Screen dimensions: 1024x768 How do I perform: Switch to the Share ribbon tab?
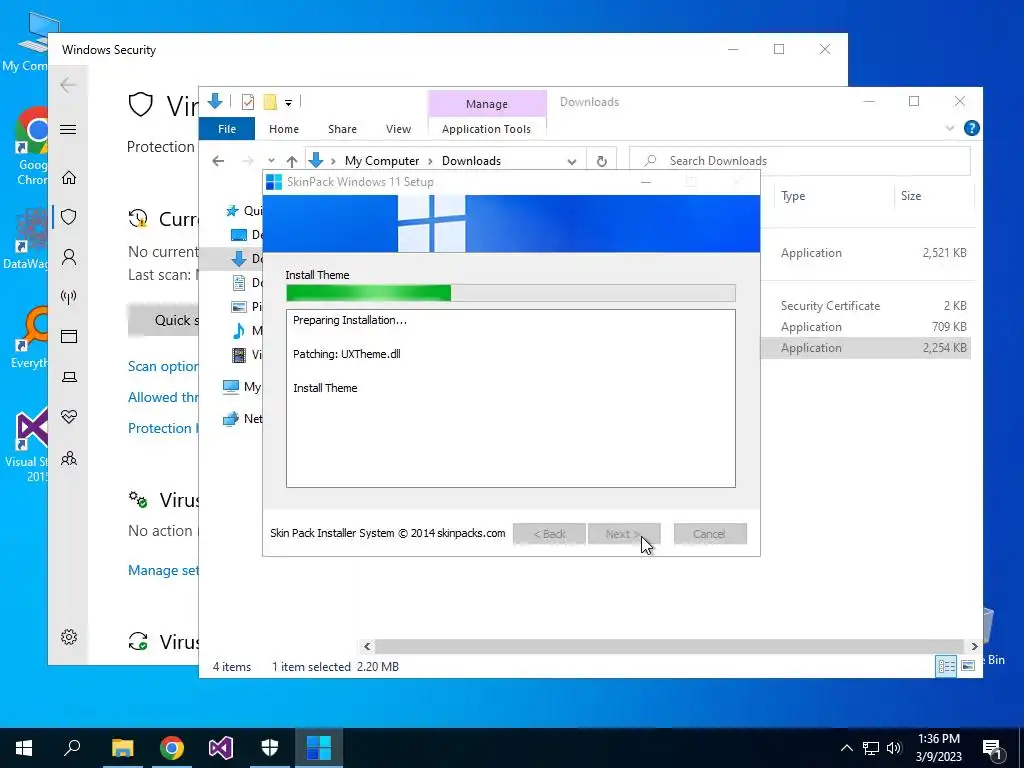pos(342,129)
